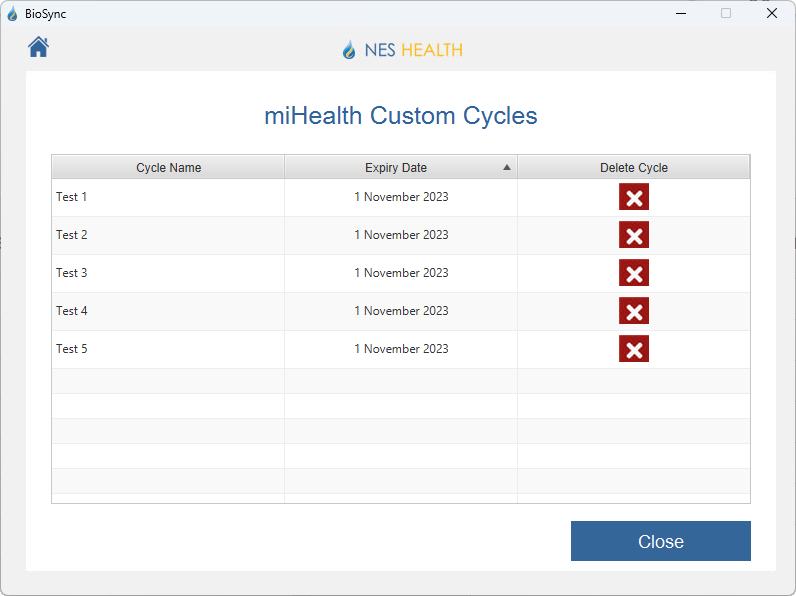Close the custom cycles screen

click(660, 541)
